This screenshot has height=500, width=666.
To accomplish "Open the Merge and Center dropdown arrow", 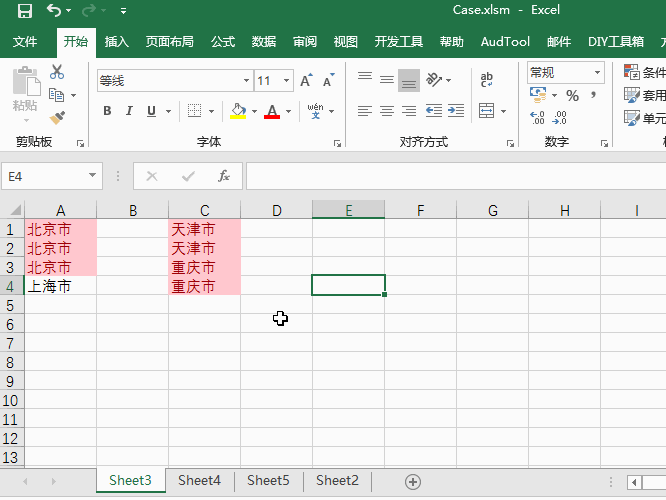I will [503, 111].
